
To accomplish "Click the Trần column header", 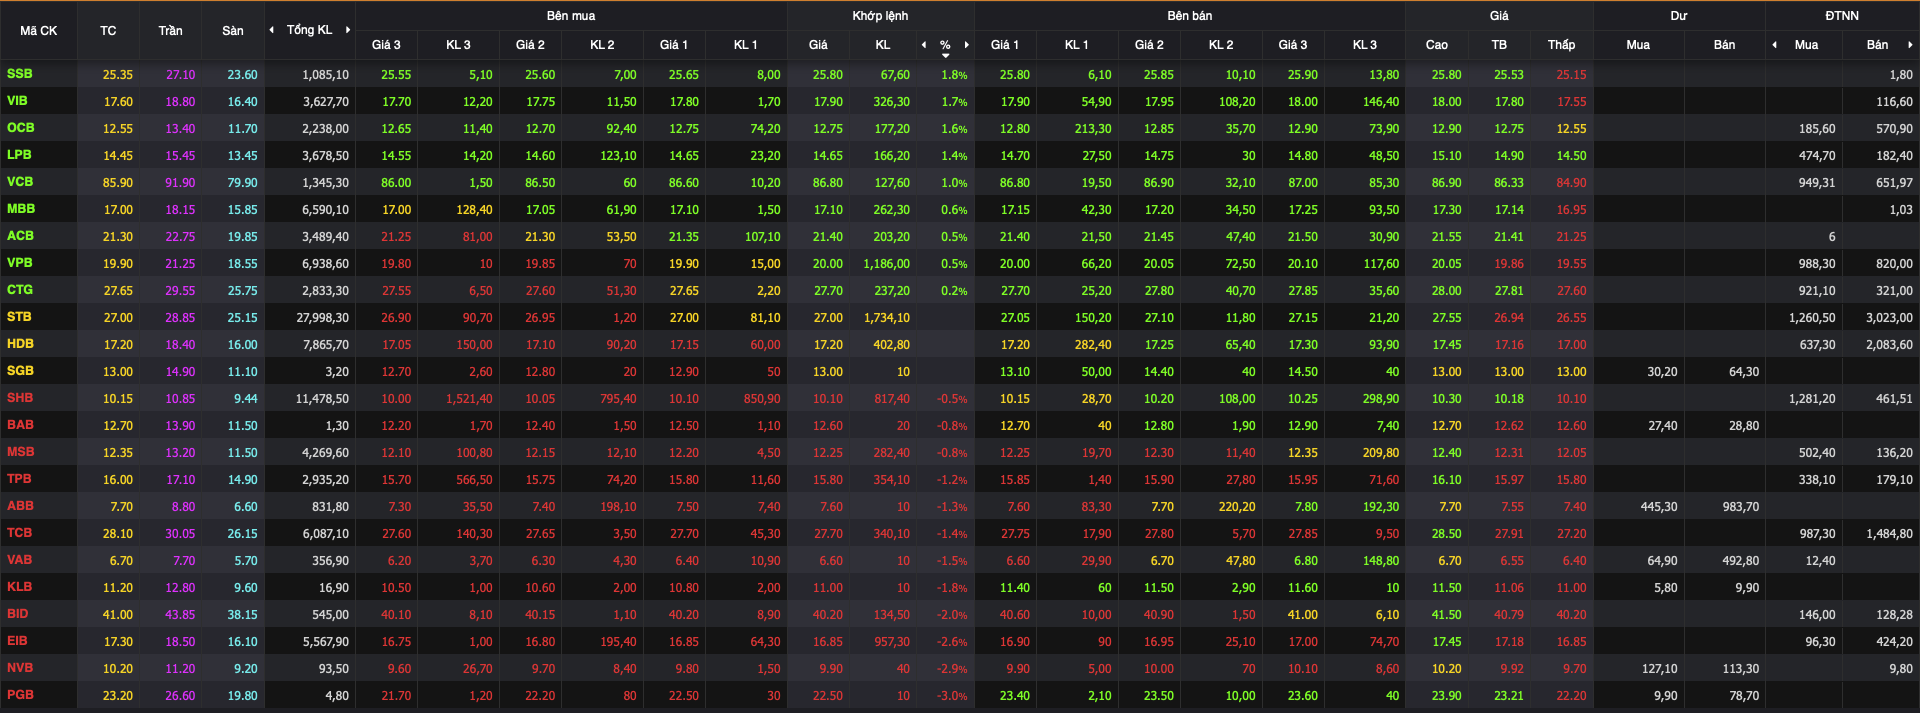I will click(x=170, y=31).
